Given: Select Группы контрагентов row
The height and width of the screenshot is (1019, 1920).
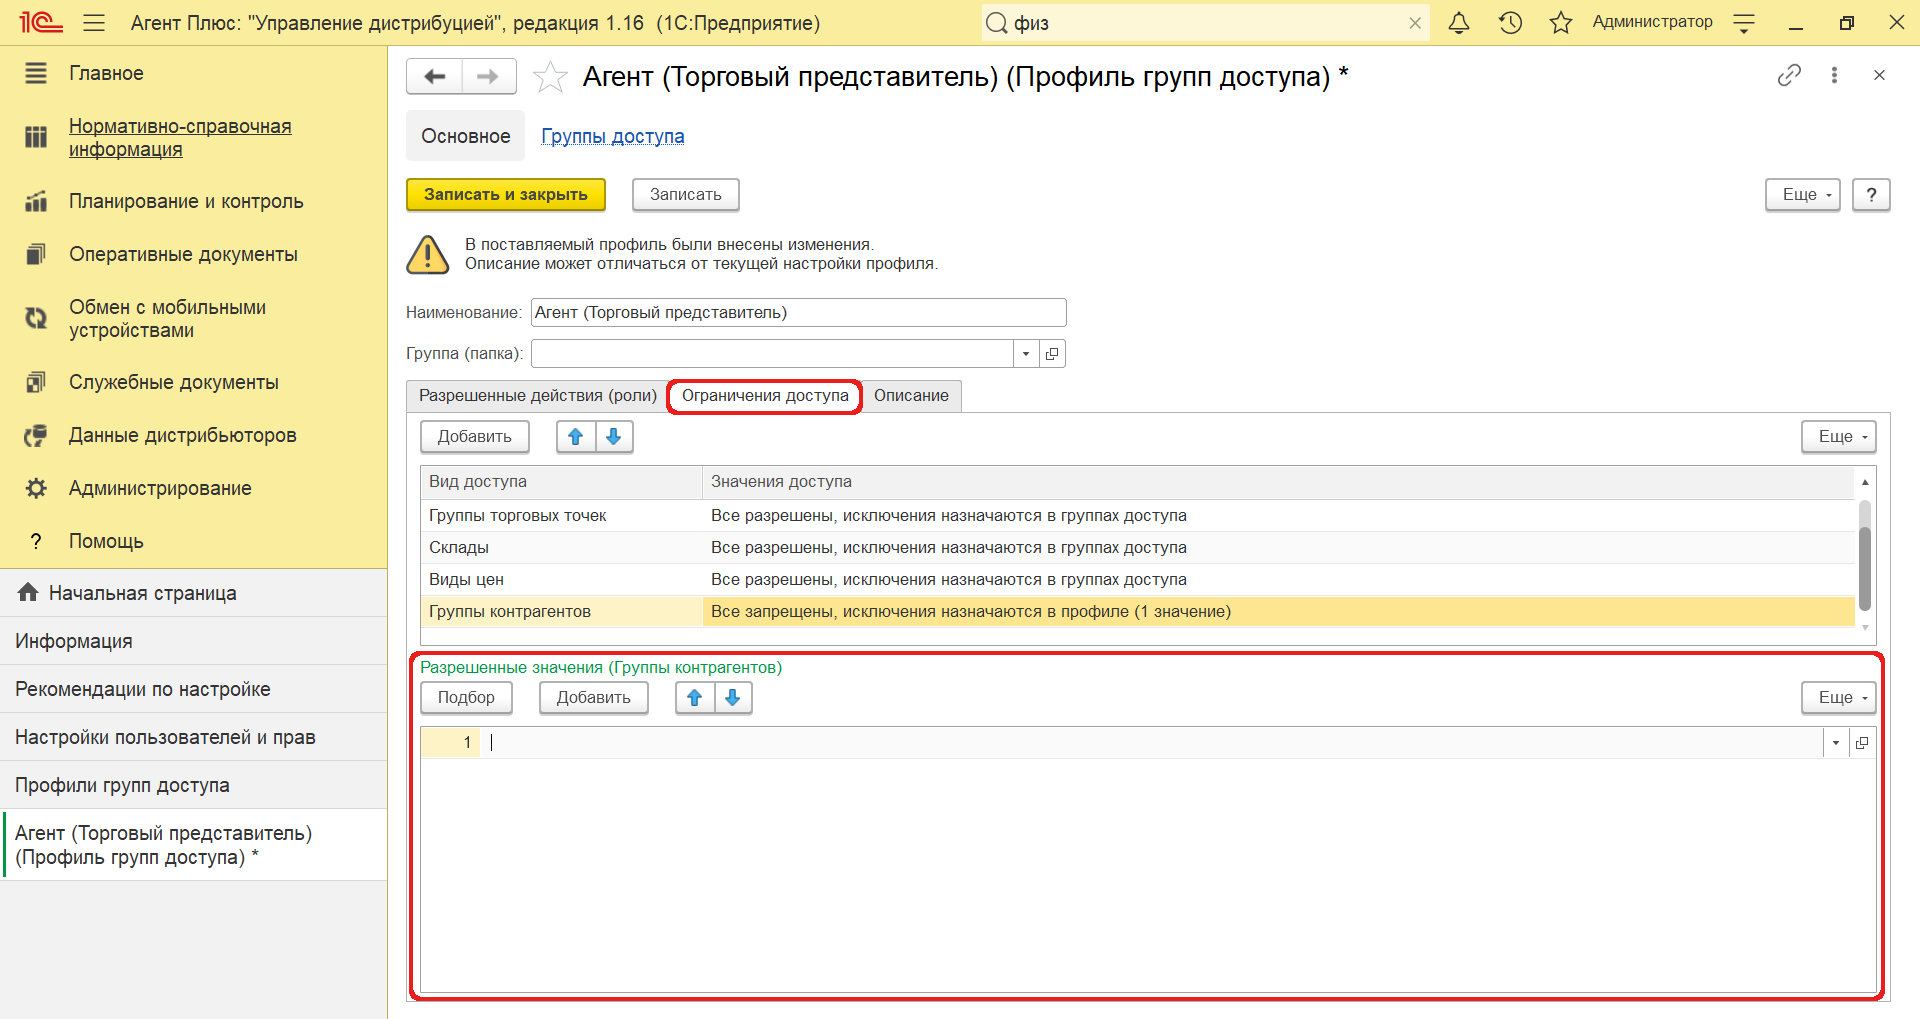Looking at the screenshot, I should [1138, 611].
